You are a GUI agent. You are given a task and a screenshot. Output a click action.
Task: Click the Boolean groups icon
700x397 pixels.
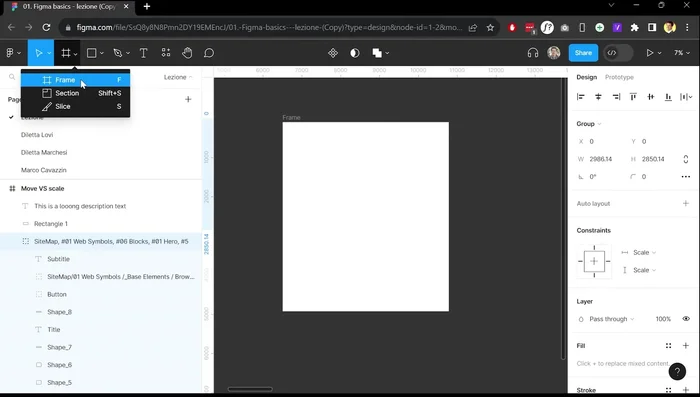point(377,53)
